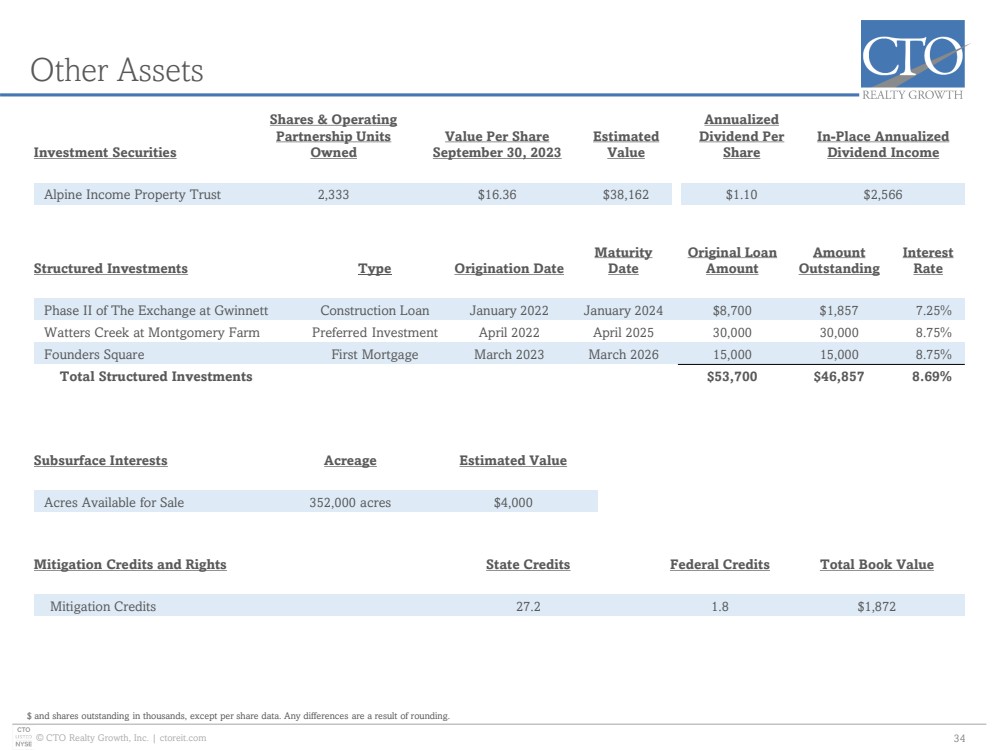Click 'Annualized Dividend Per Share' column header
This screenshot has height=750, width=999.
point(742,136)
